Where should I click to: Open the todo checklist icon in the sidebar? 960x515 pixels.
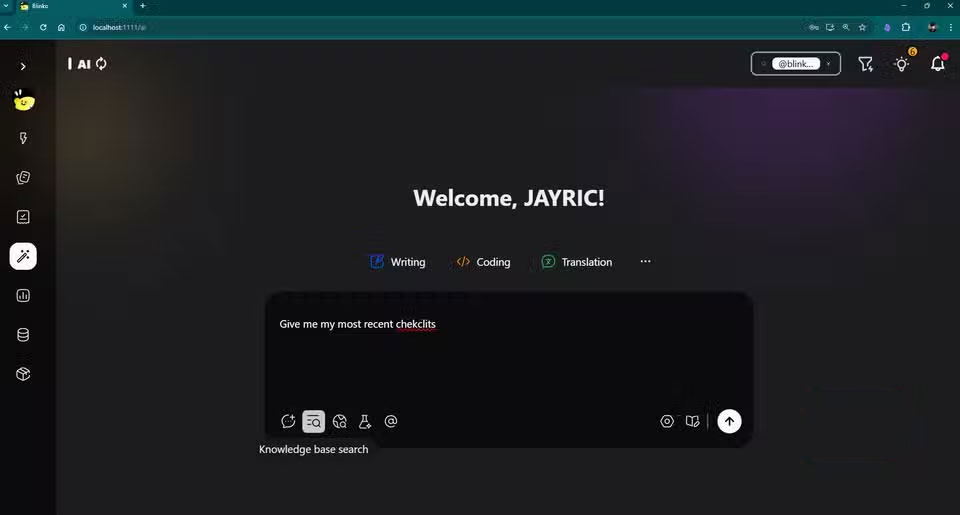coord(23,217)
